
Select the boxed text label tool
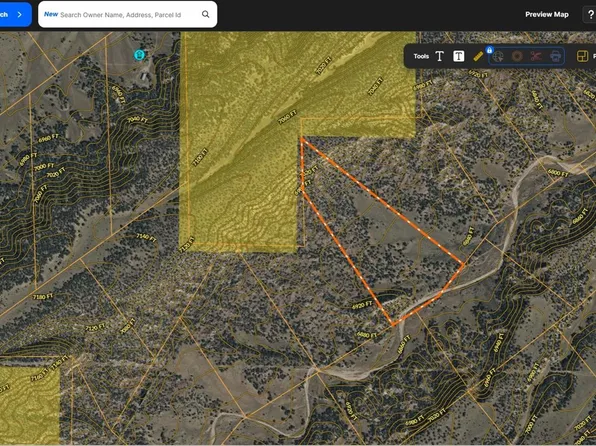(459, 56)
